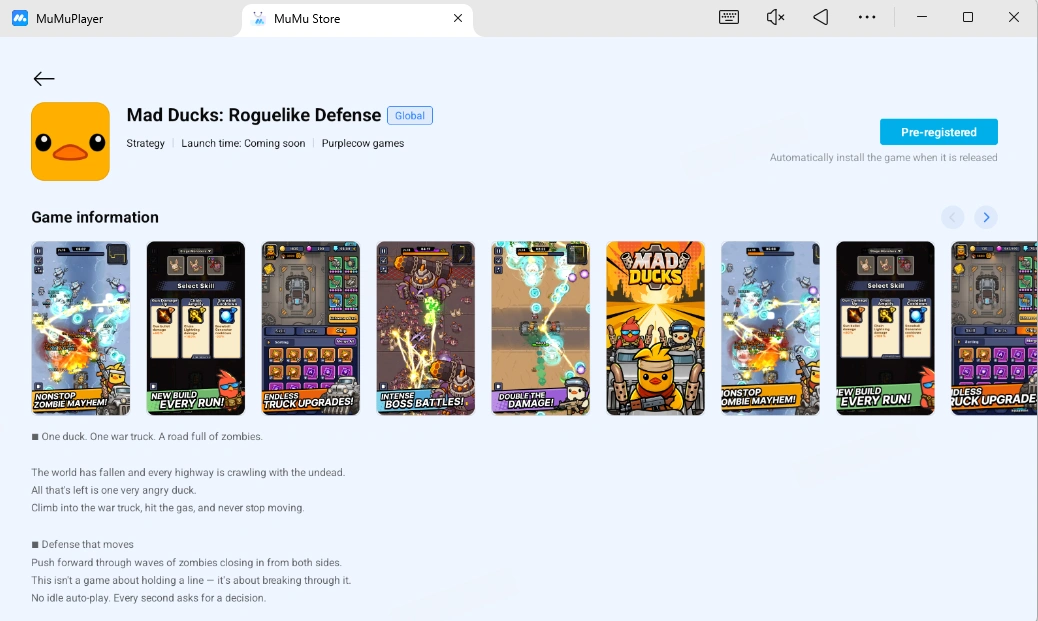
Task: Click 'The world has fallen' description line
Action: (188, 472)
